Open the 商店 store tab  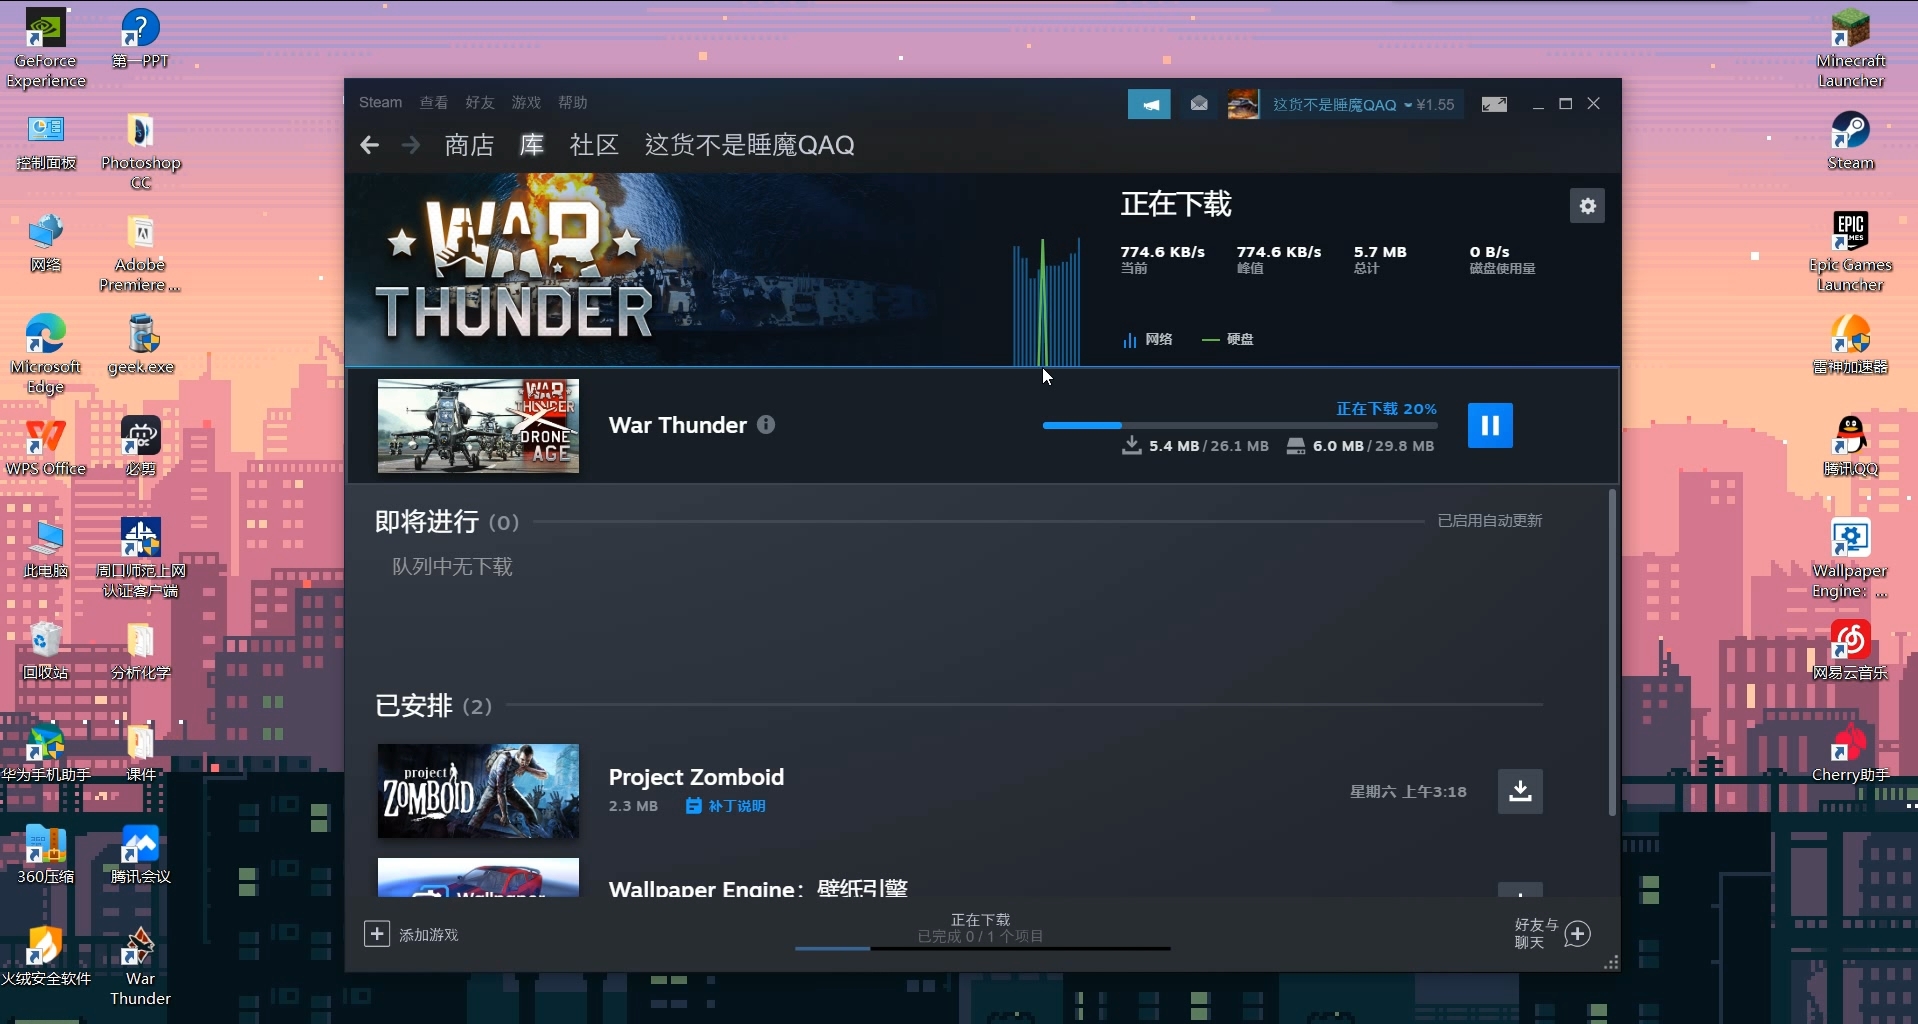point(469,145)
